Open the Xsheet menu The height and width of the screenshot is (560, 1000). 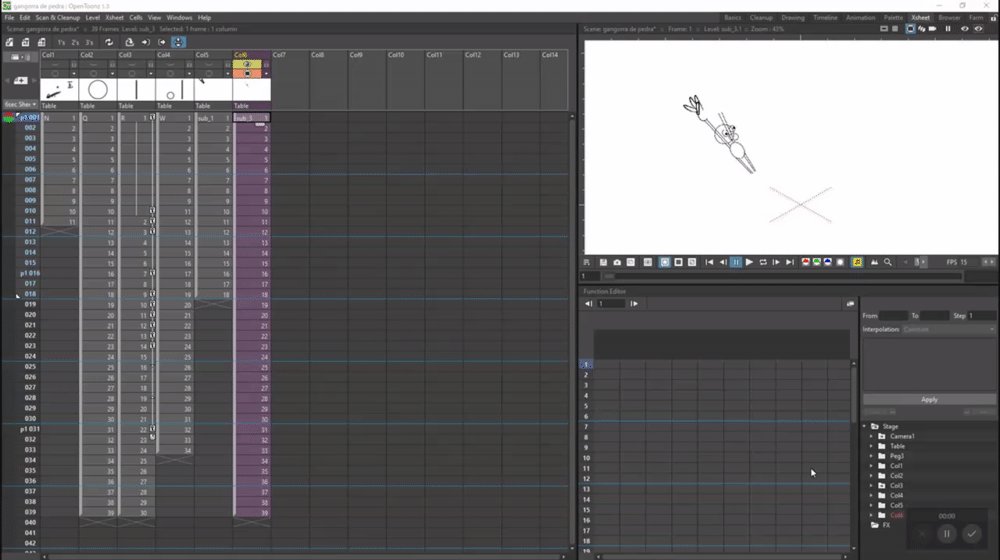coord(114,18)
